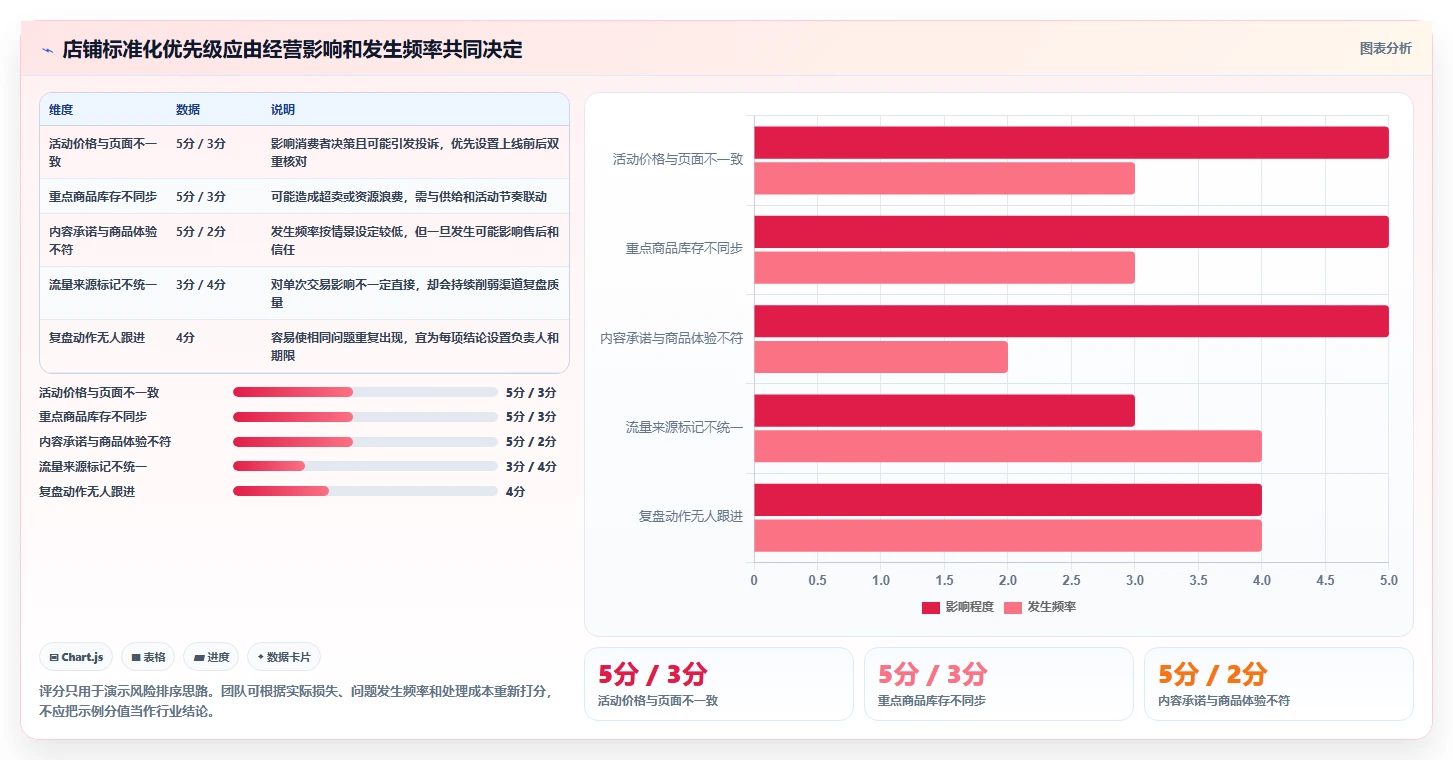Click chart frequency bar for 内容承诺与商品体验不符

pos(881,357)
